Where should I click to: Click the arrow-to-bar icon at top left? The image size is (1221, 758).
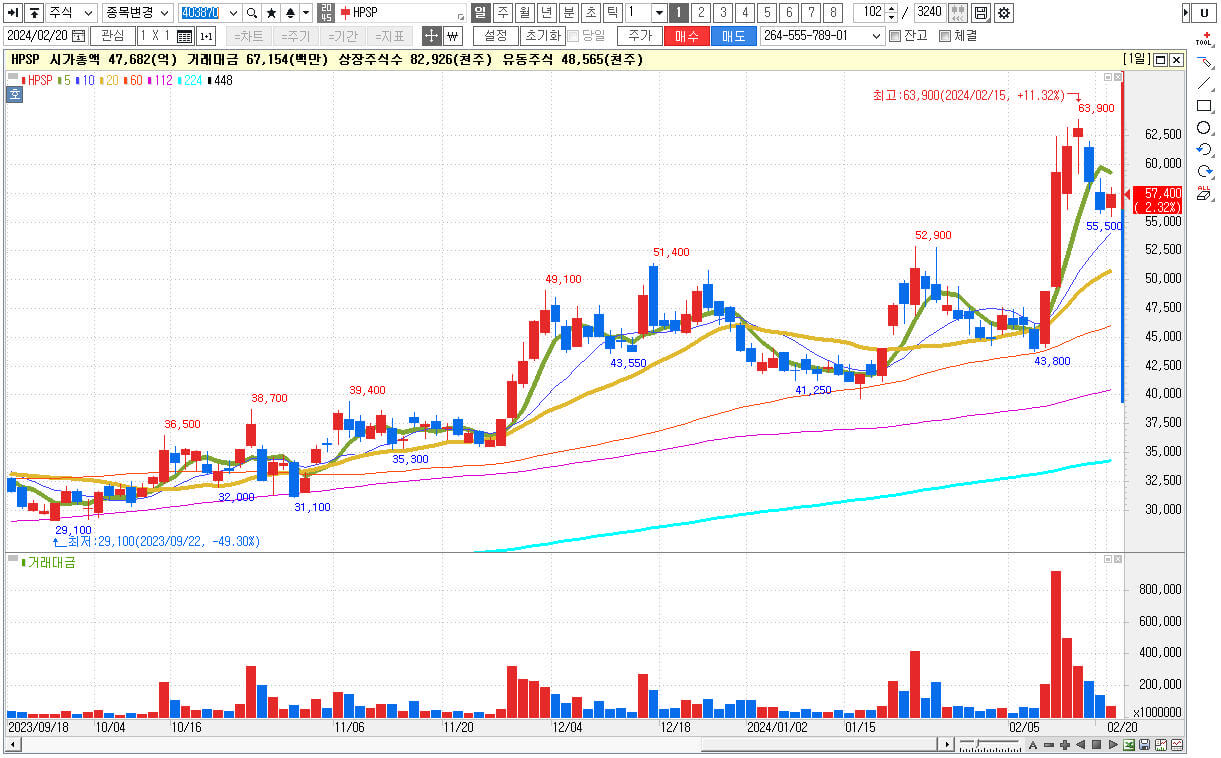14,13
